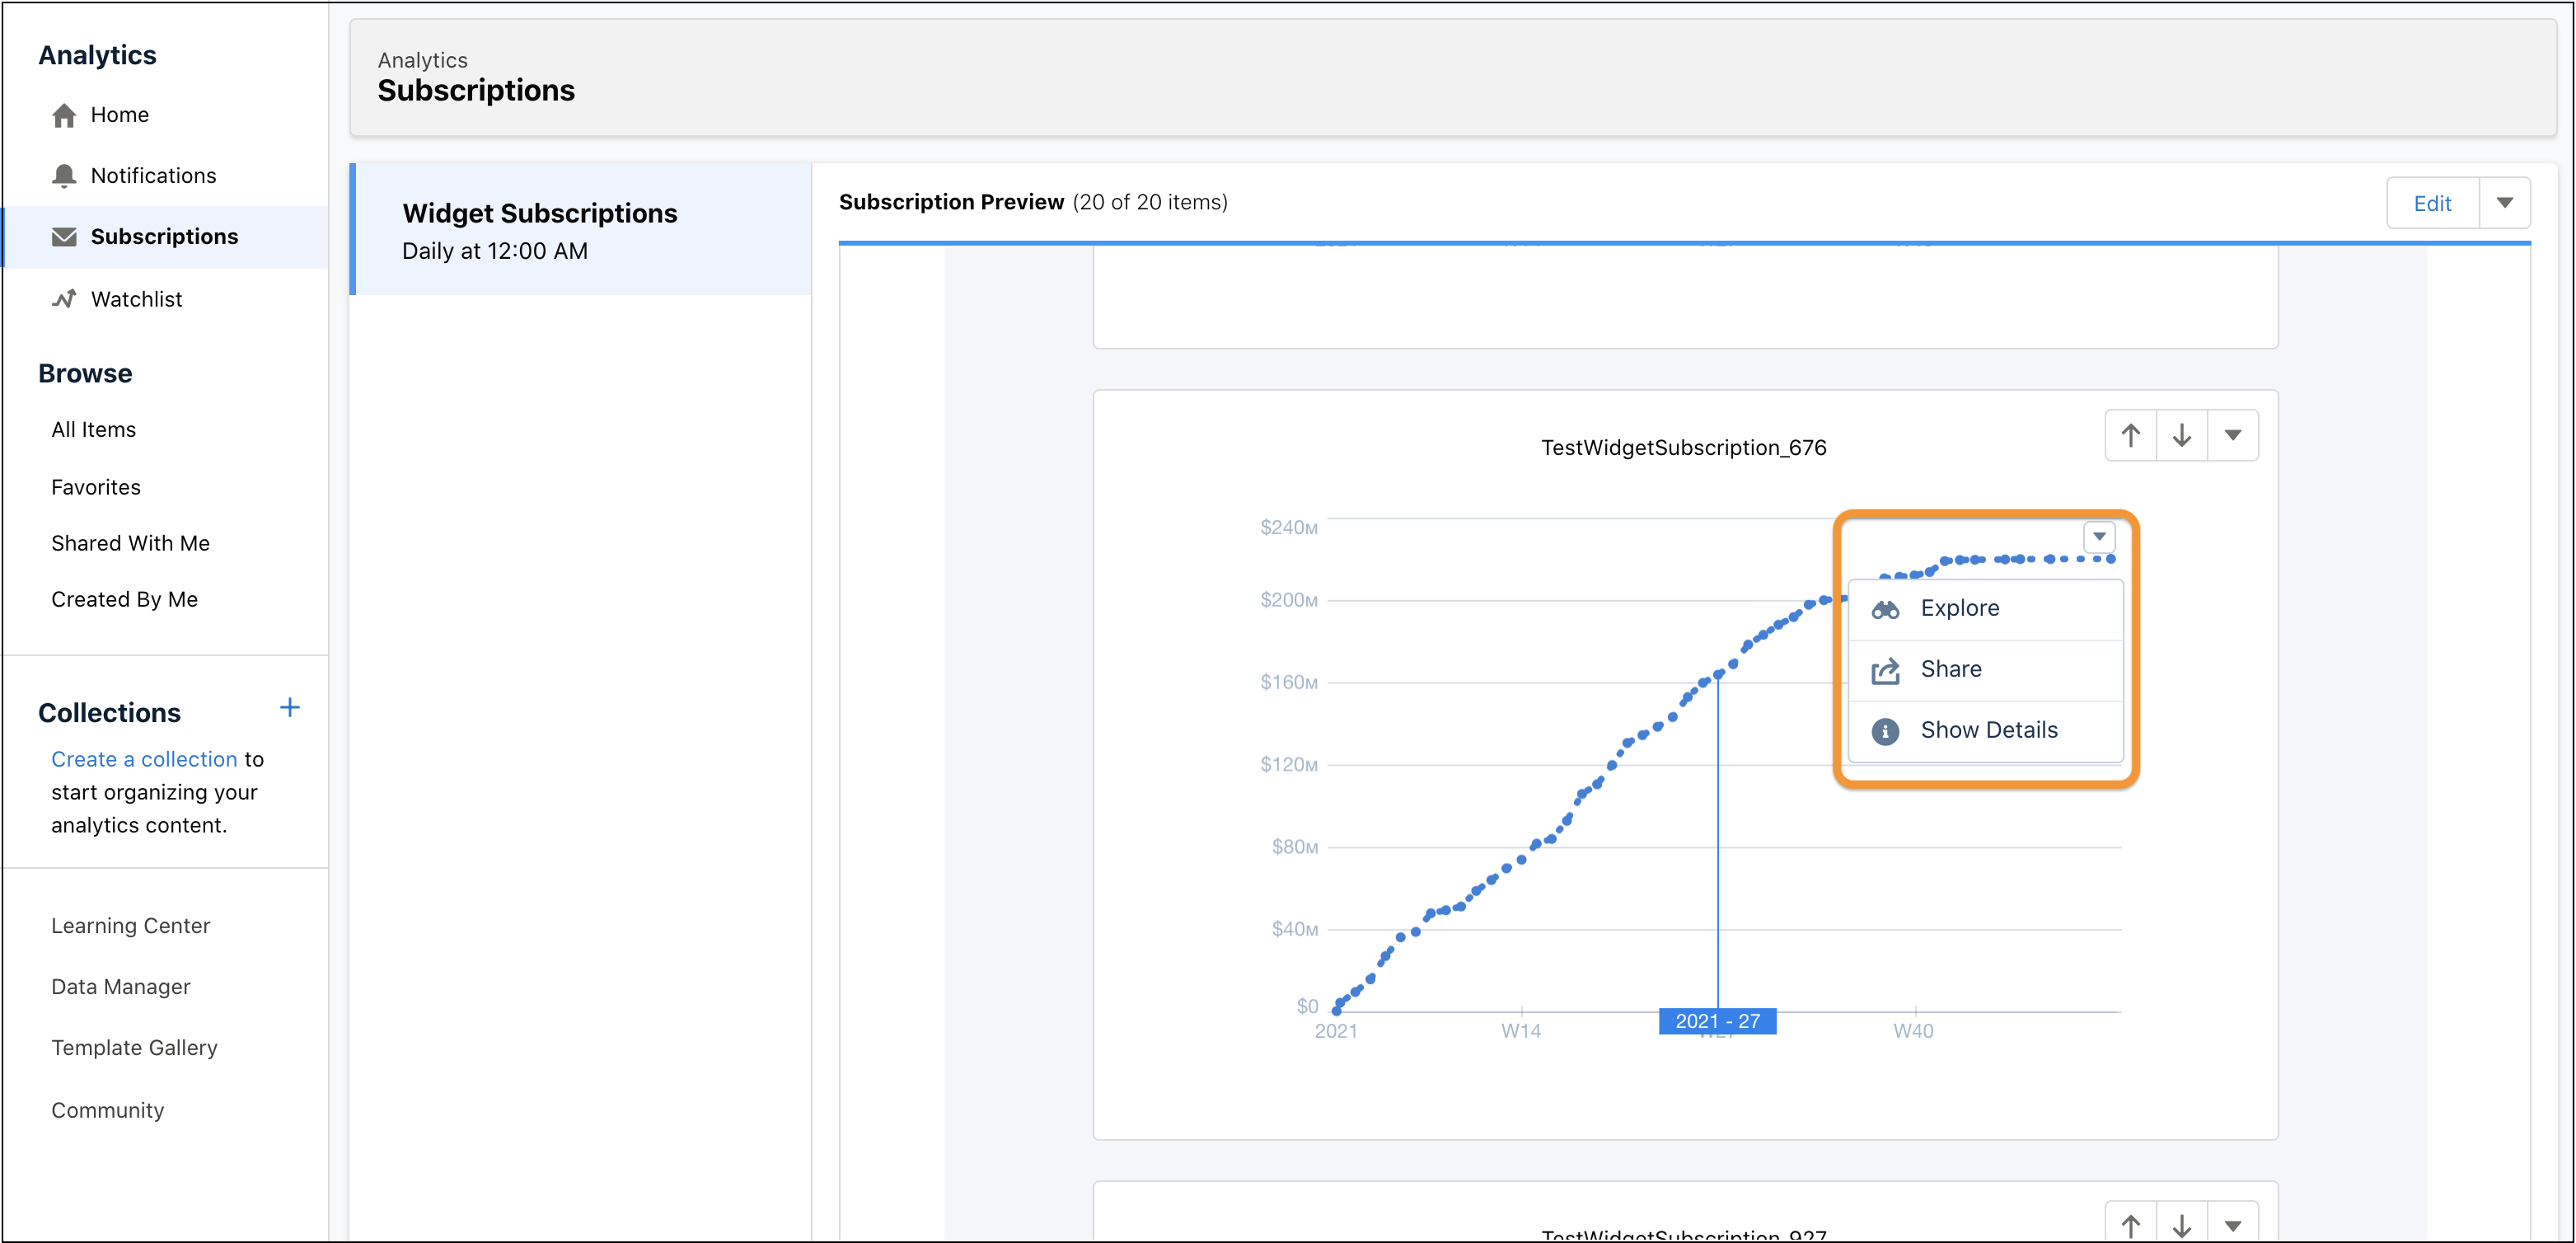This screenshot has width=2576, height=1243.
Task: Open Learning Center link
Action: [131, 926]
